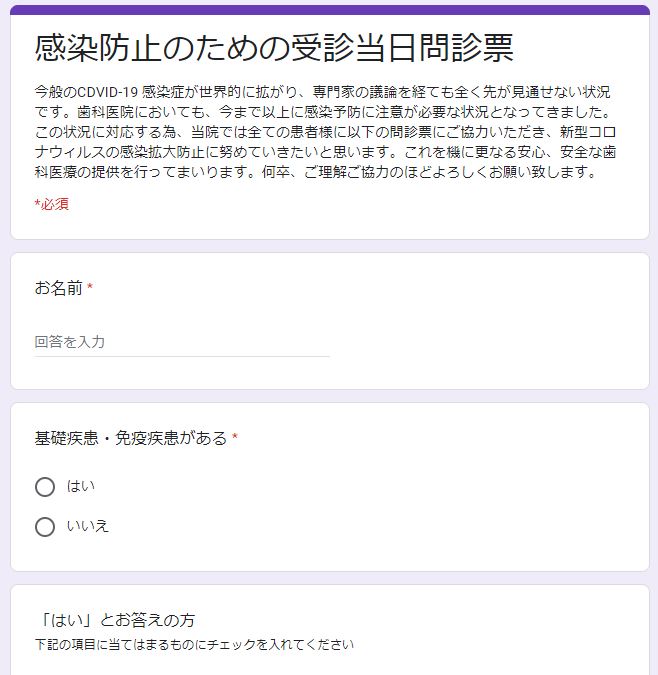Click the red asterisk beside "基礎疾患・免疫疾患がある"

(x=235, y=439)
